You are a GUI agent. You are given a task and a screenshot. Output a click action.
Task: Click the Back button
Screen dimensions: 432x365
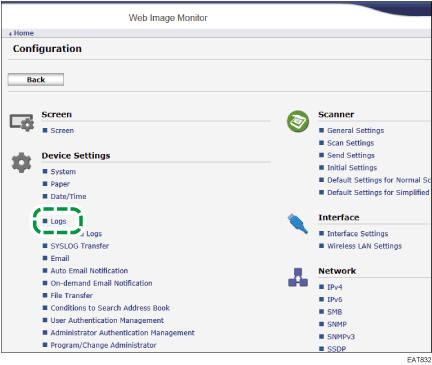[36, 80]
